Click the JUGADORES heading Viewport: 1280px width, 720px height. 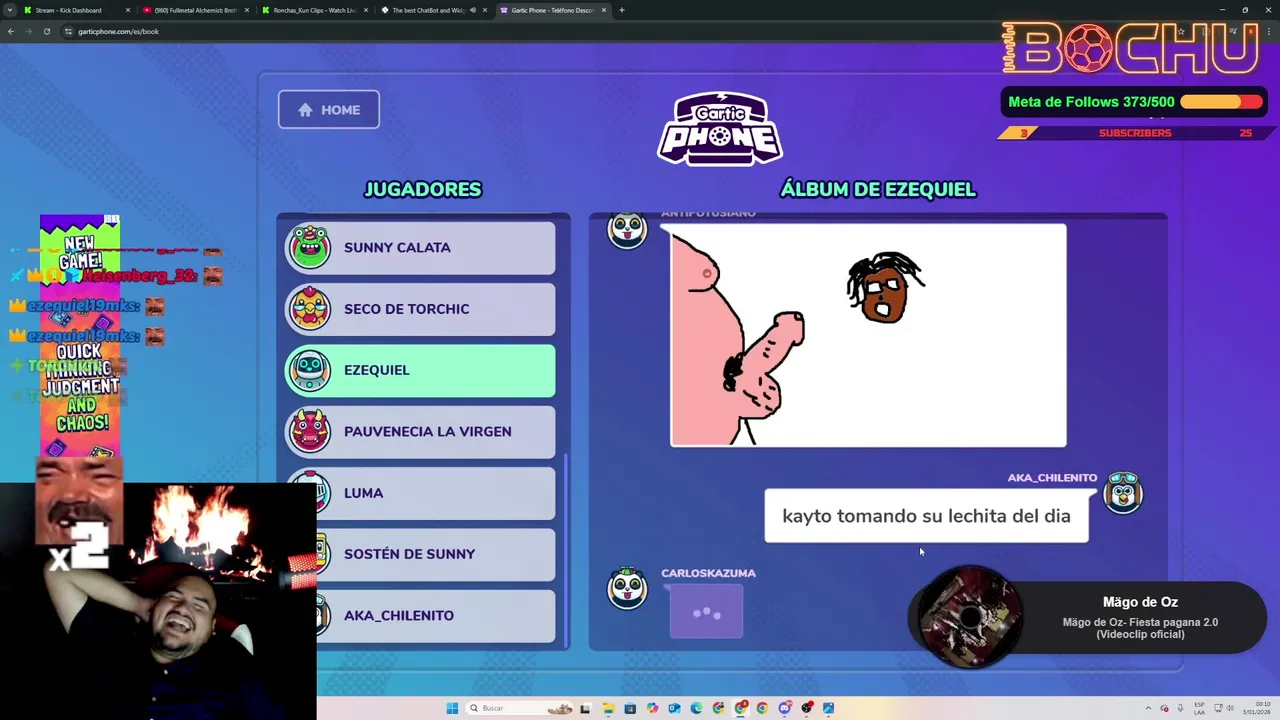423,189
